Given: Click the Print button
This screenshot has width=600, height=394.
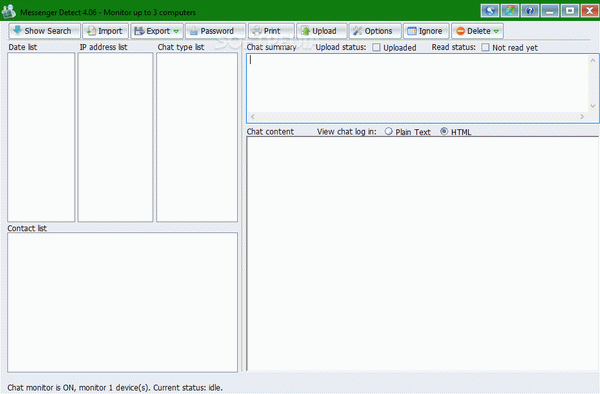Looking at the screenshot, I should 271,31.
